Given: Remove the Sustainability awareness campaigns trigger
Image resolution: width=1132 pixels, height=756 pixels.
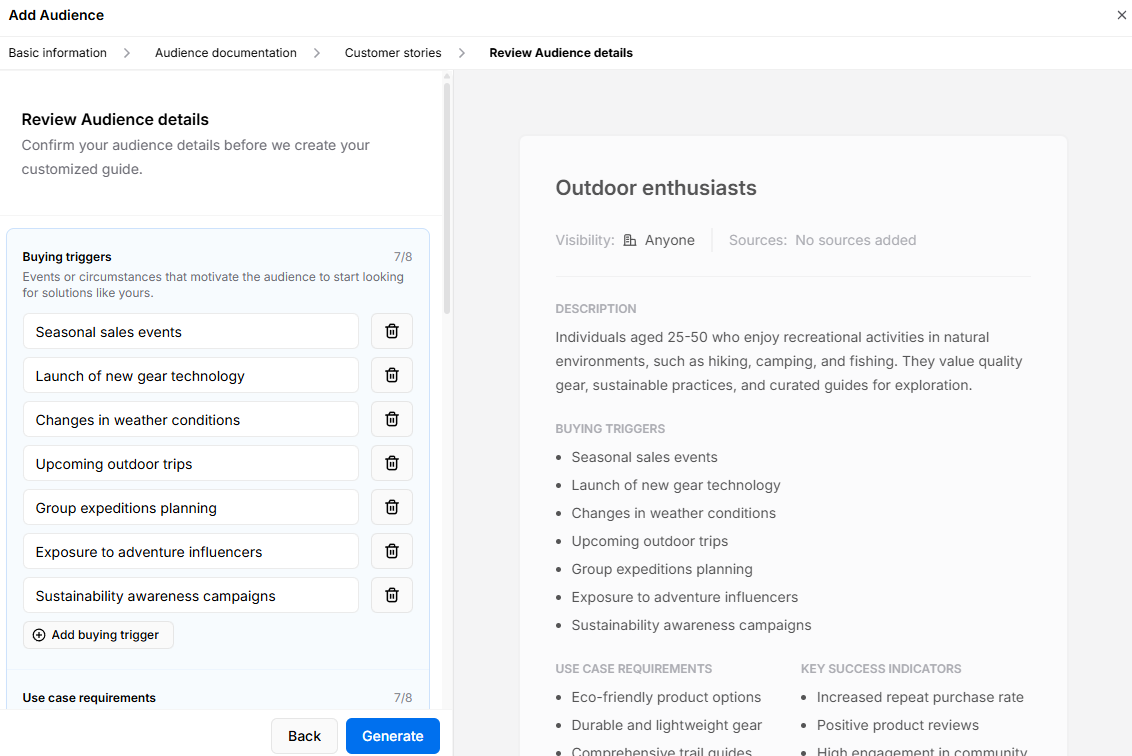Looking at the screenshot, I should [392, 596].
